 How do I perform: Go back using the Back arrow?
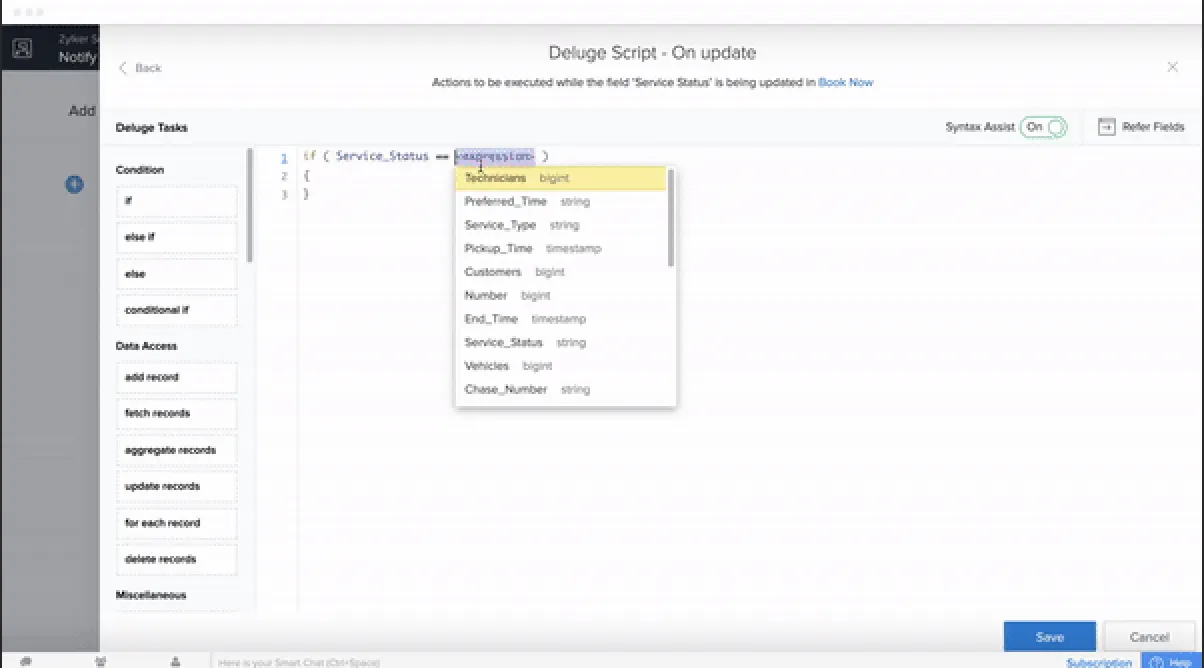(140, 68)
